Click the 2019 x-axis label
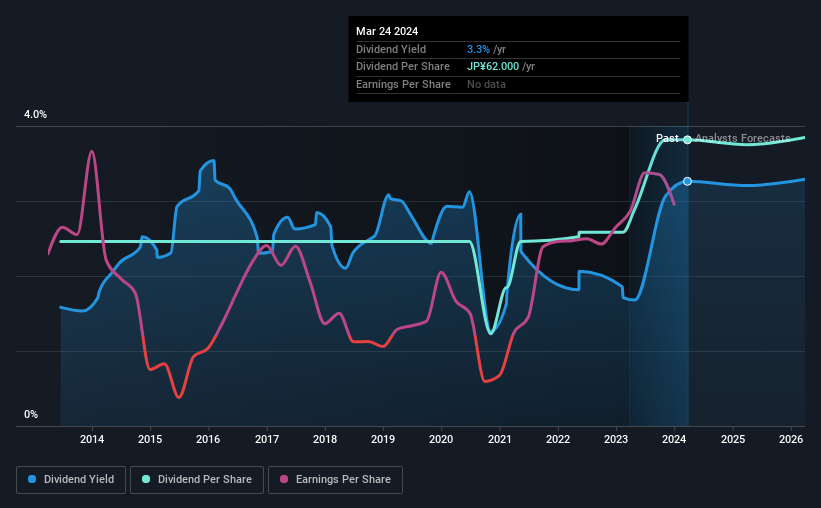821x508 pixels. tap(383, 439)
